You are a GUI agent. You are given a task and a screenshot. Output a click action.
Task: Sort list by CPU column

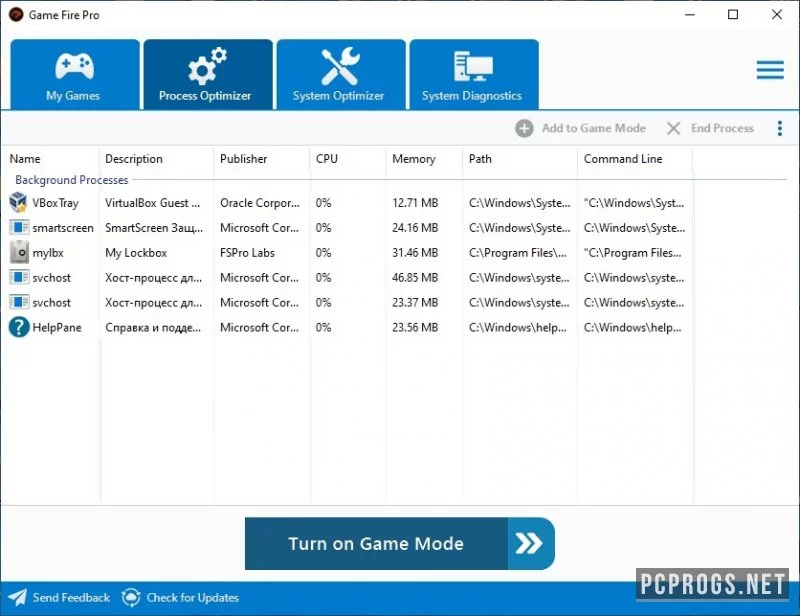tap(327, 159)
